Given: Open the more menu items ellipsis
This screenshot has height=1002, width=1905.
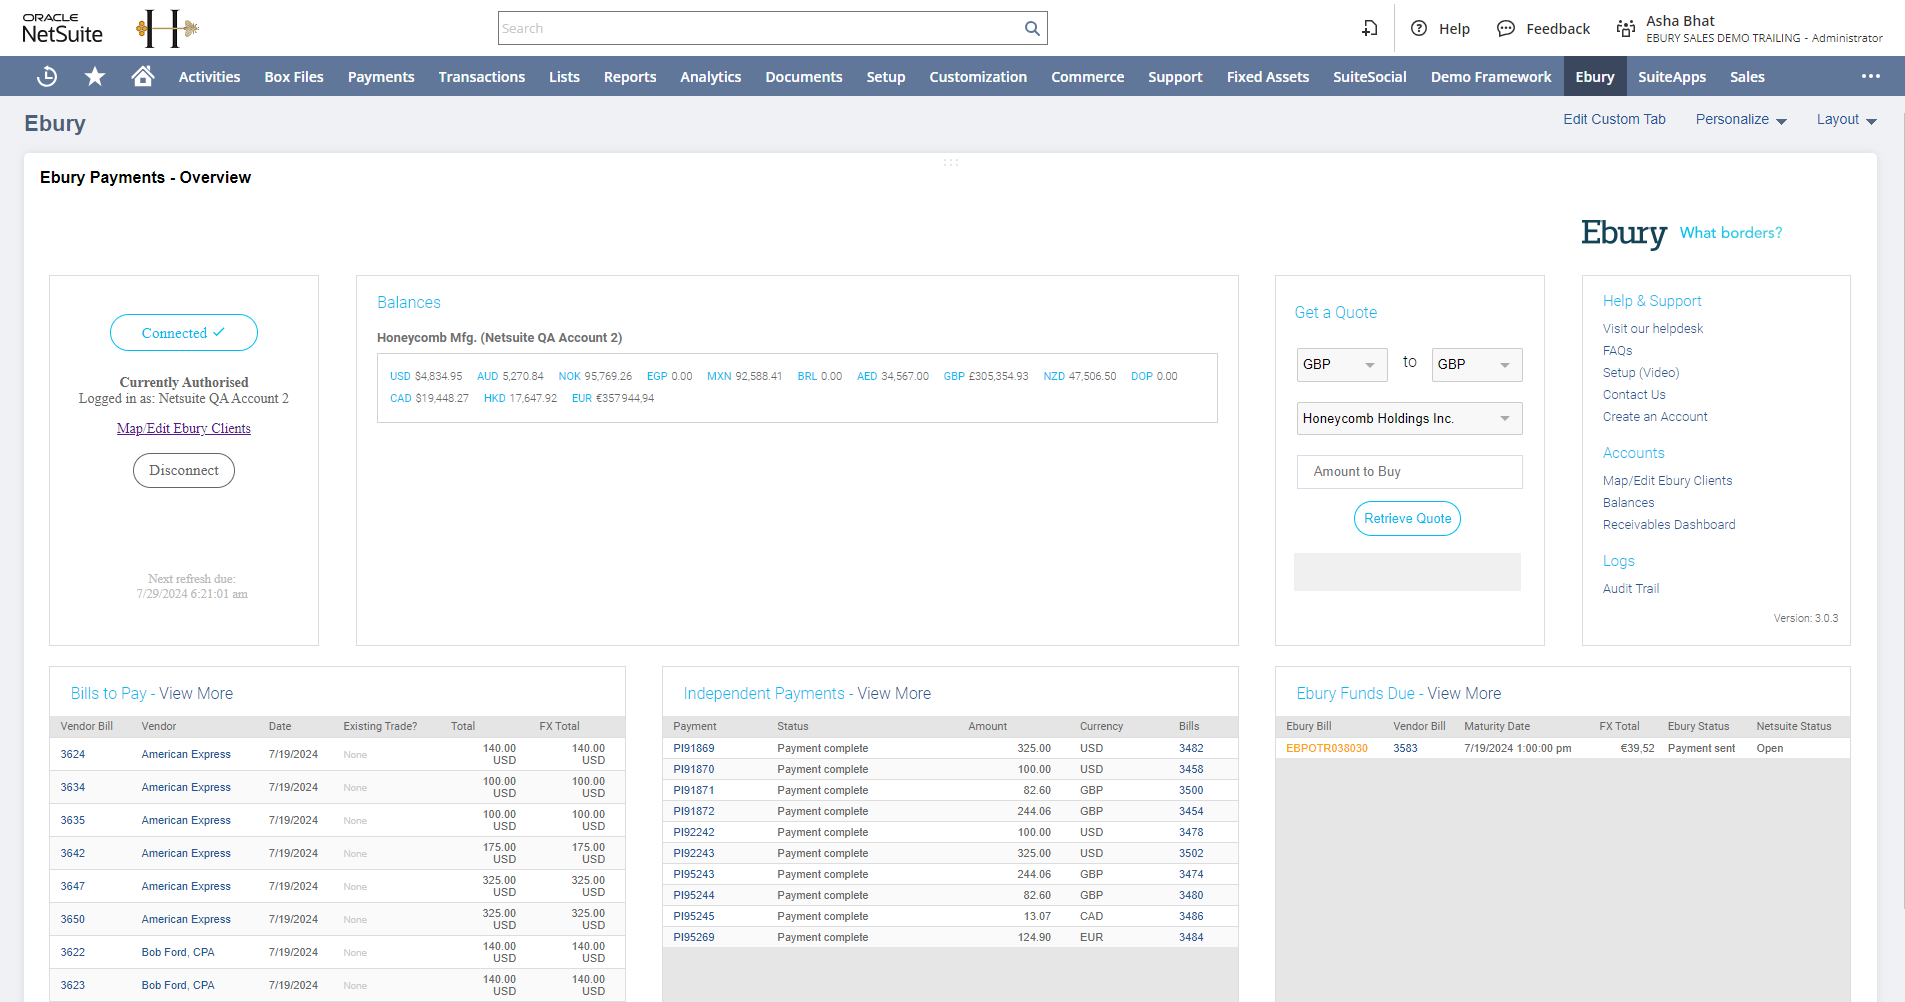Looking at the screenshot, I should click(x=1870, y=77).
